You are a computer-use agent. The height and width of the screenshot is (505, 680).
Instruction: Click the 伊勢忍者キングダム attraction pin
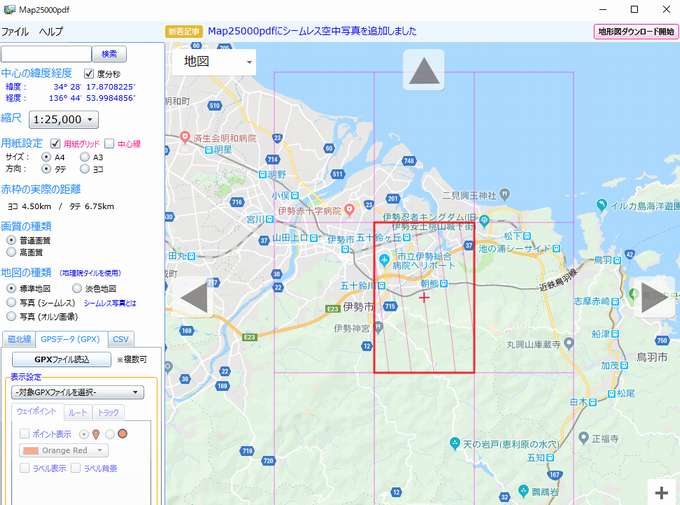click(484, 221)
